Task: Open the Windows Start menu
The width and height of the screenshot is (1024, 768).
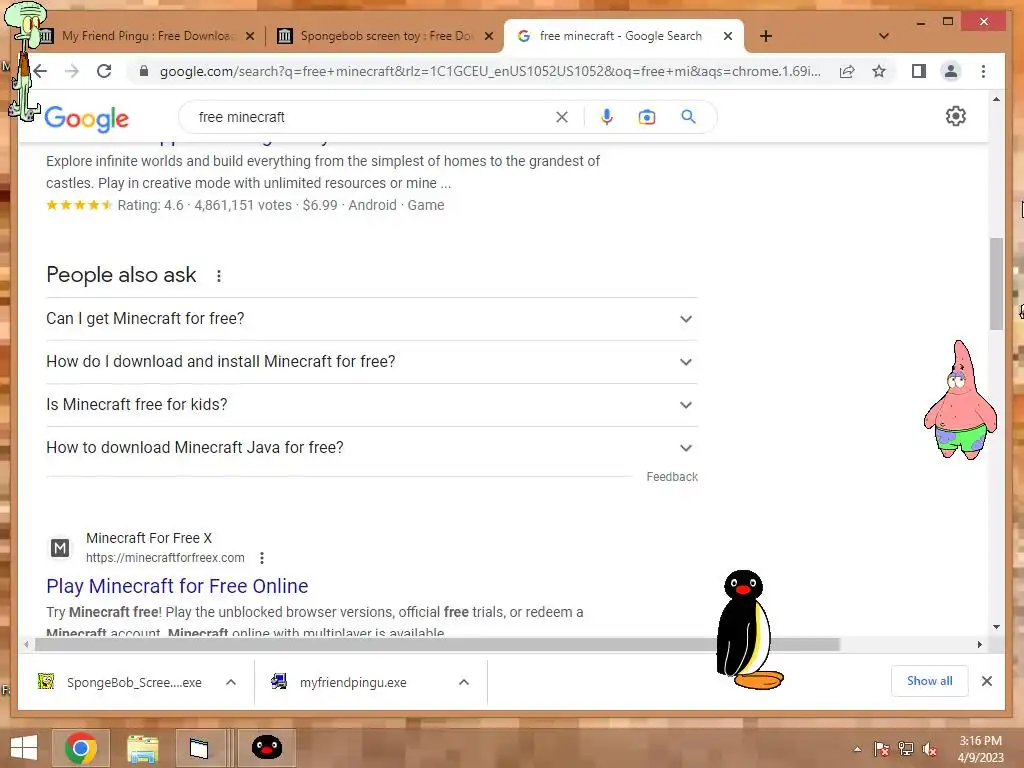Action: coord(24,748)
